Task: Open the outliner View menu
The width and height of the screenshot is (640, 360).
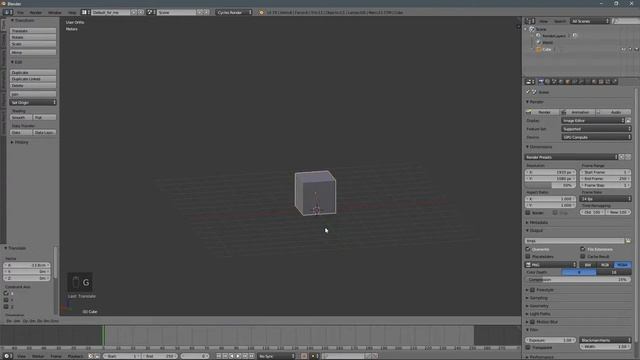Action: click(x=543, y=21)
